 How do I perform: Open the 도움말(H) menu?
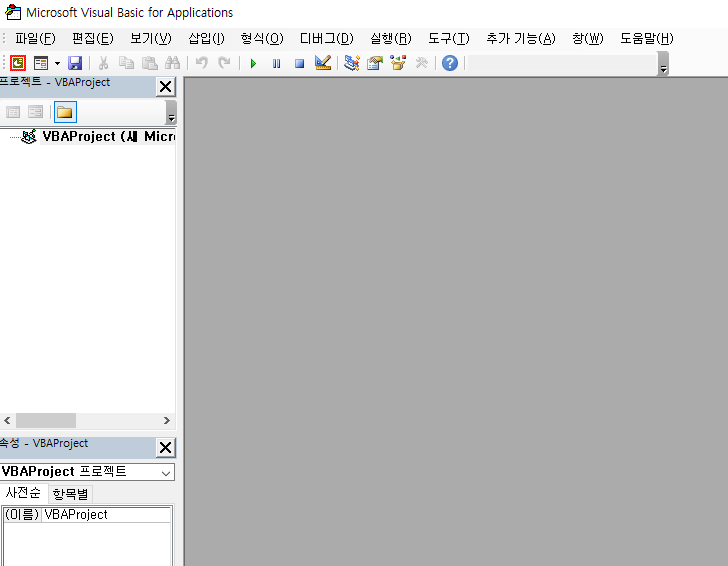[x=646, y=39]
